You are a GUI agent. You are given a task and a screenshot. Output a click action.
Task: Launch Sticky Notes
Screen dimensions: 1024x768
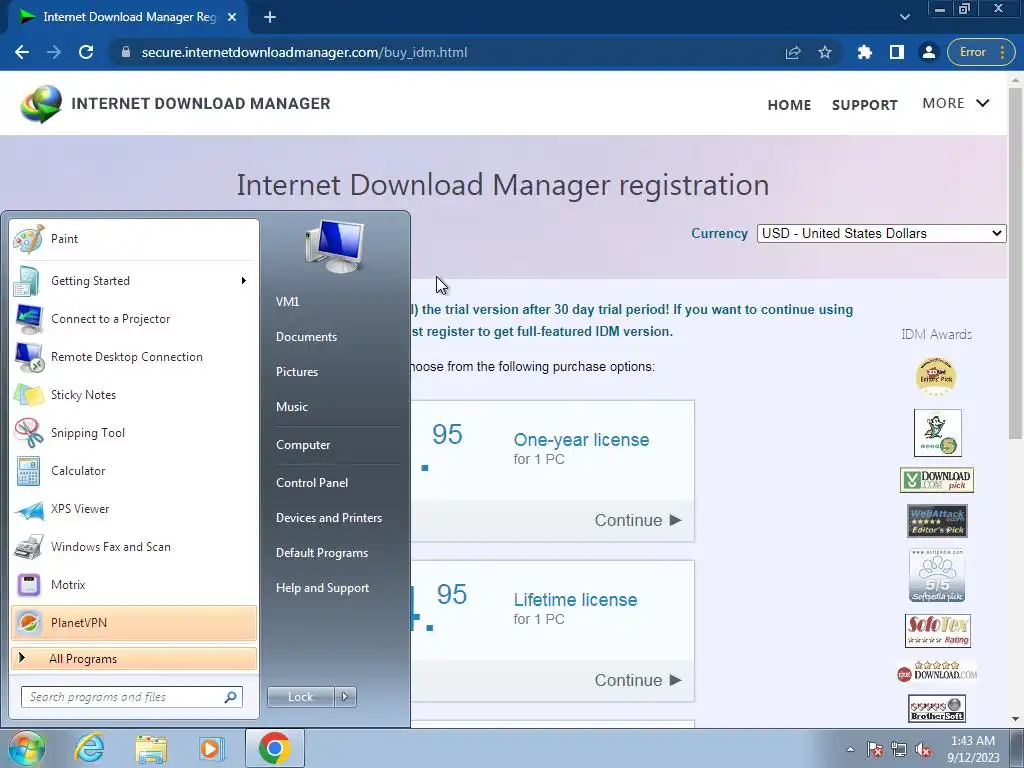click(x=134, y=394)
